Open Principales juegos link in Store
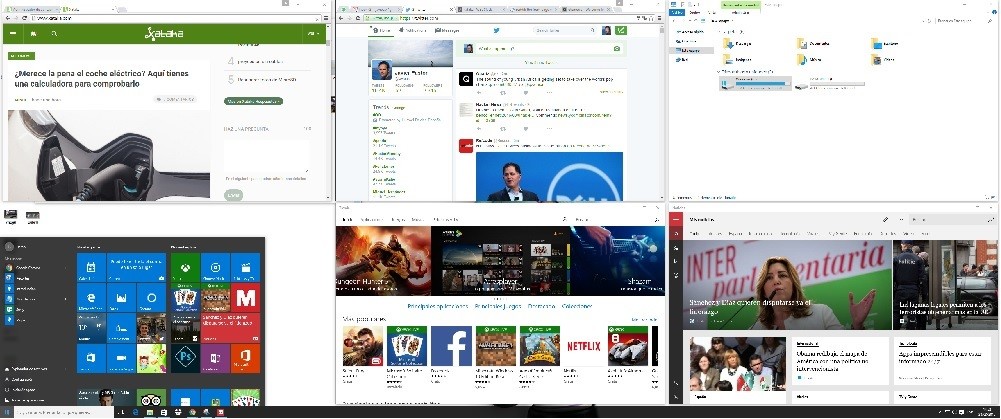Screen dimensions: 1001x419 click(x=497, y=307)
